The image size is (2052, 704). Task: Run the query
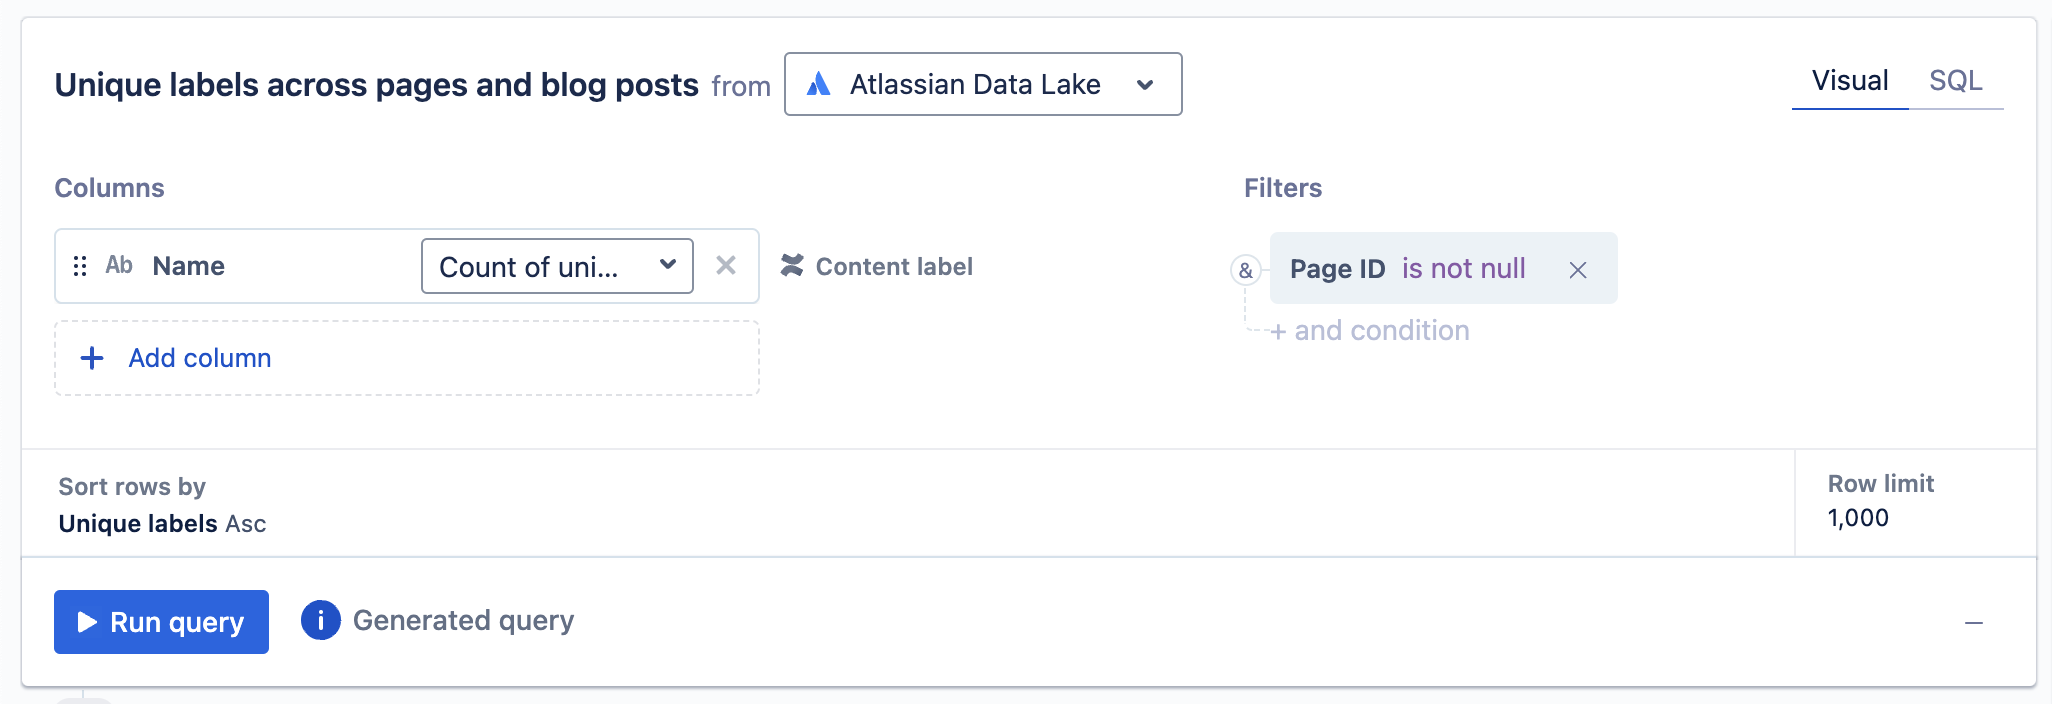tap(161, 622)
